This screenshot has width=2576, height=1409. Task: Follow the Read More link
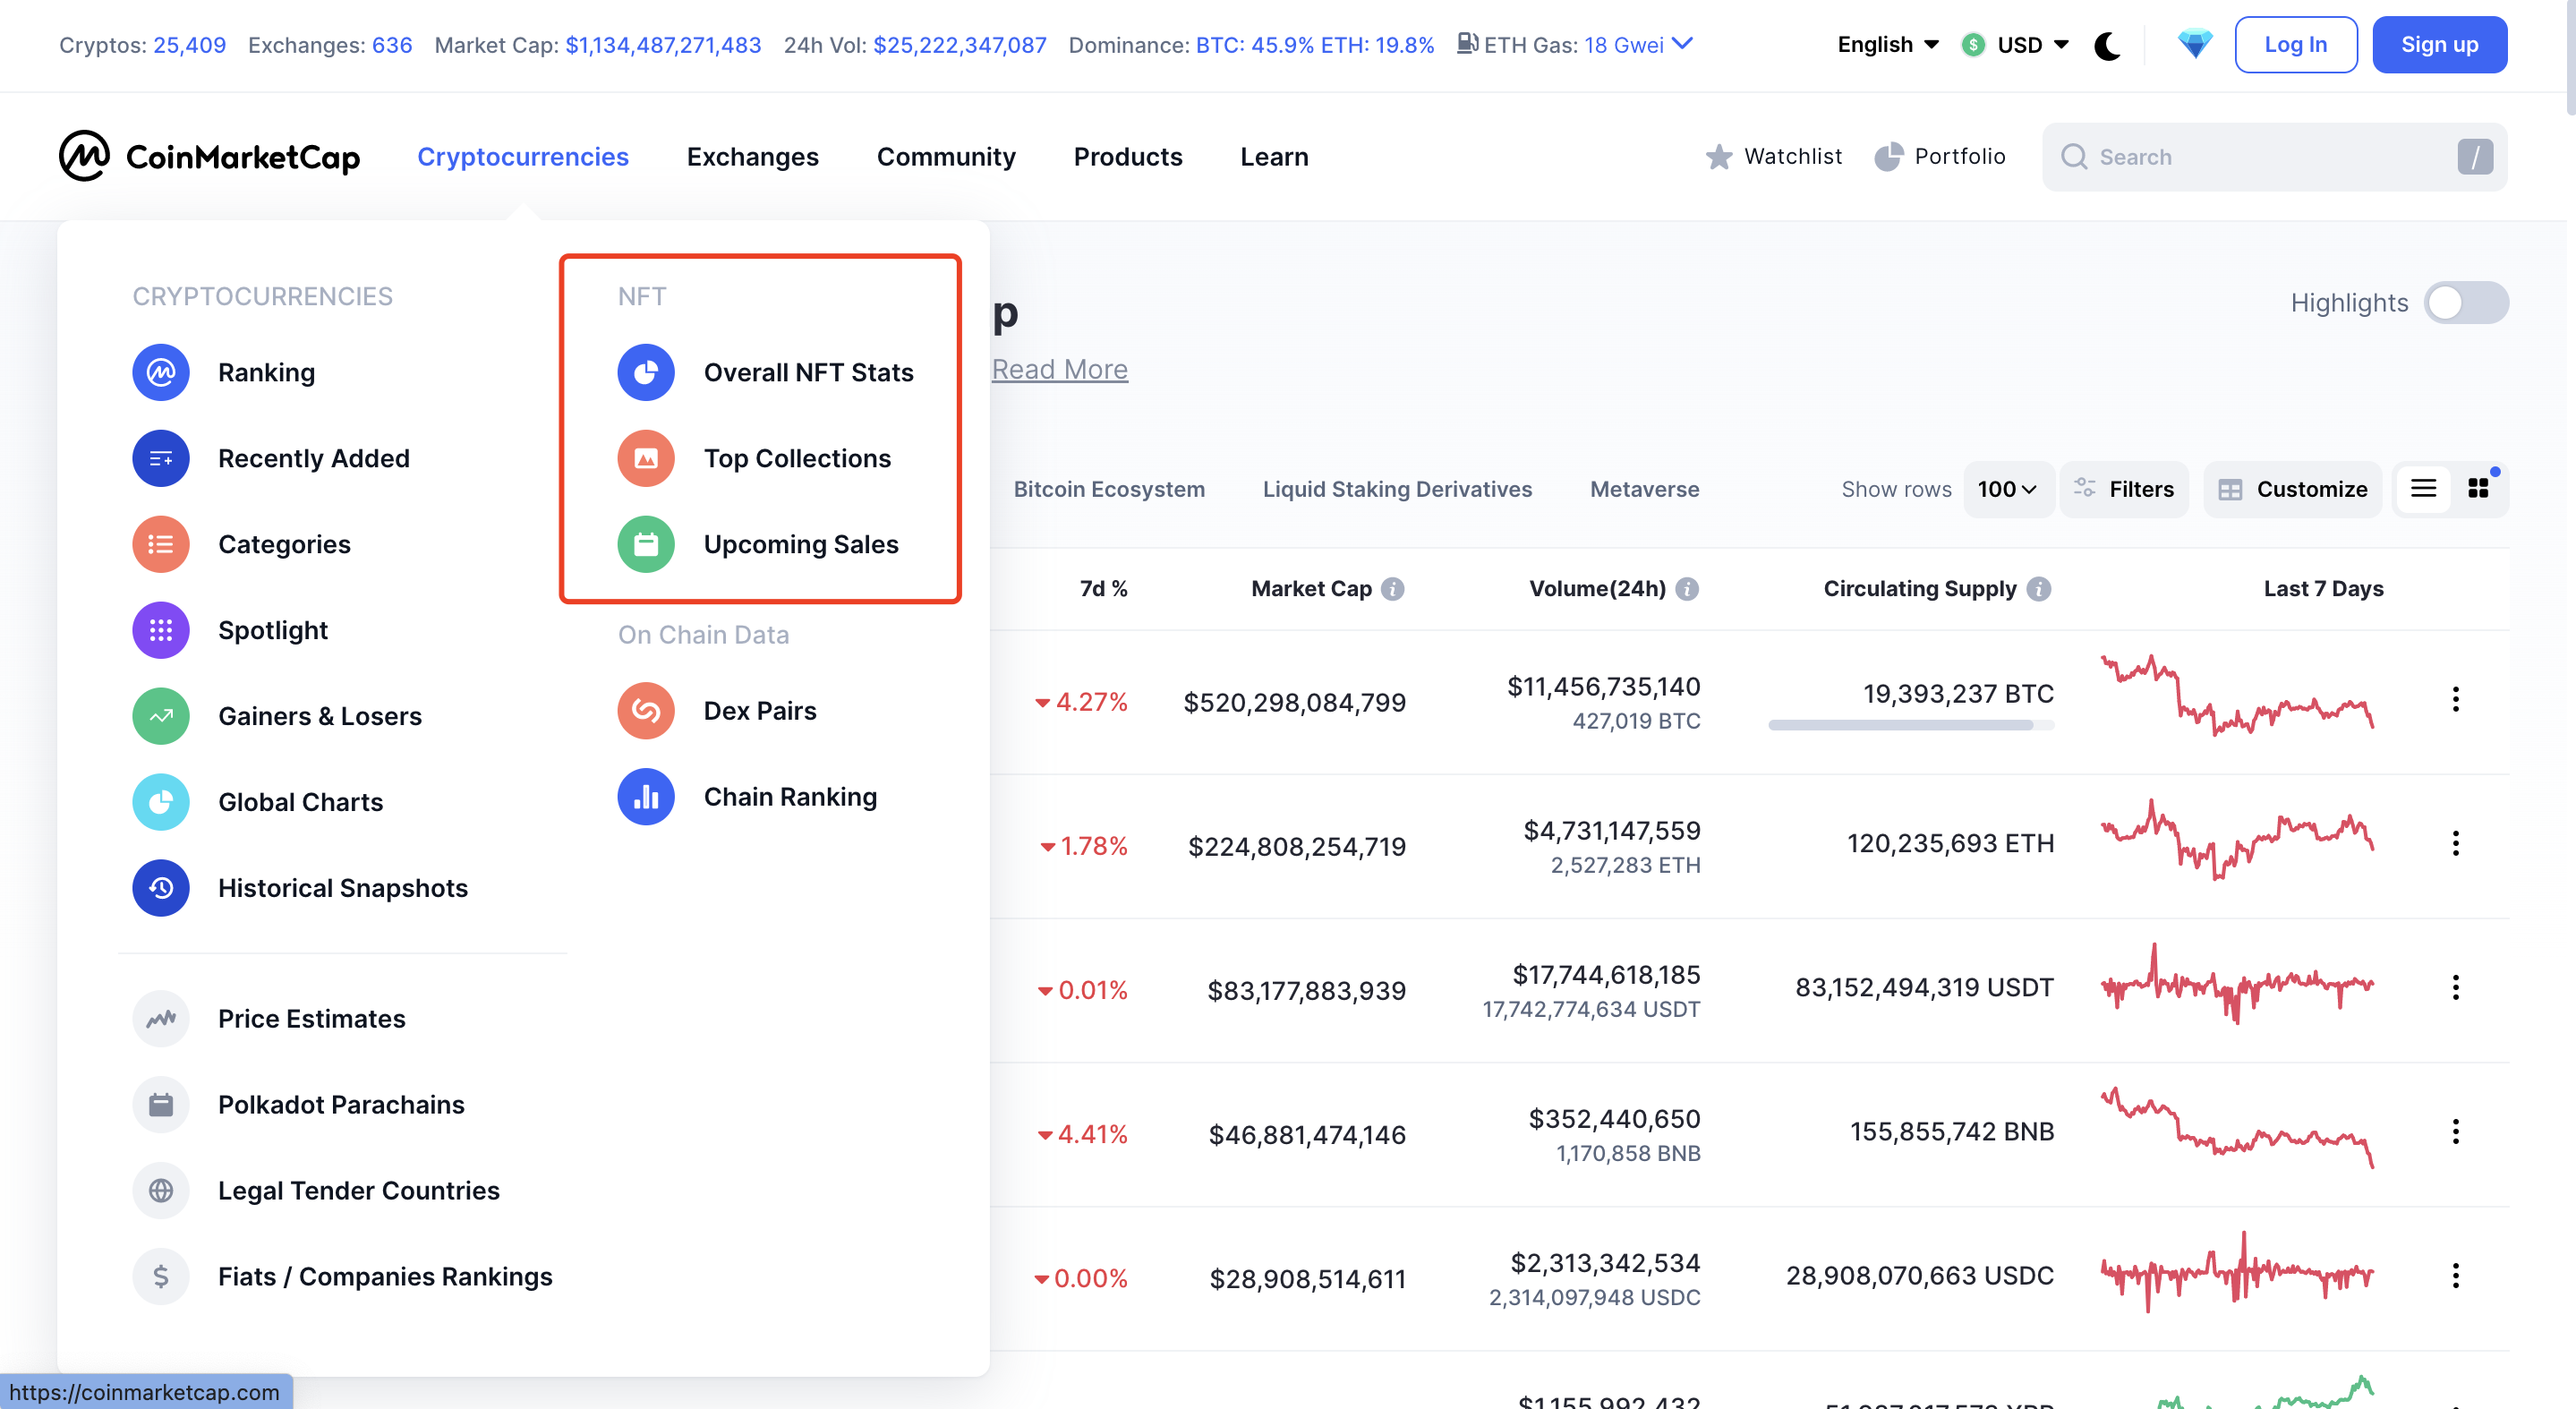1059,369
